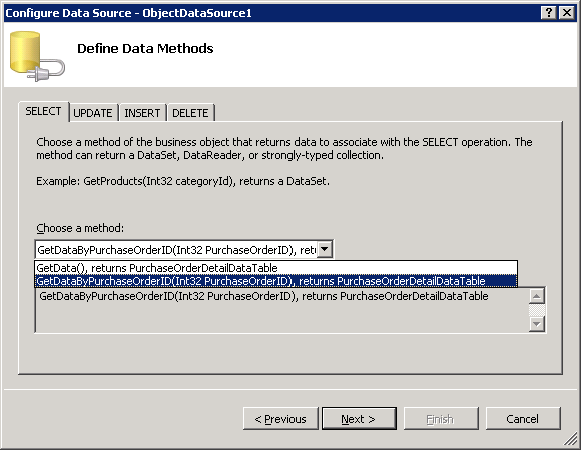Open the Choose a method dropdown arrow
Viewport: 581px width, 450px height.
point(325,249)
